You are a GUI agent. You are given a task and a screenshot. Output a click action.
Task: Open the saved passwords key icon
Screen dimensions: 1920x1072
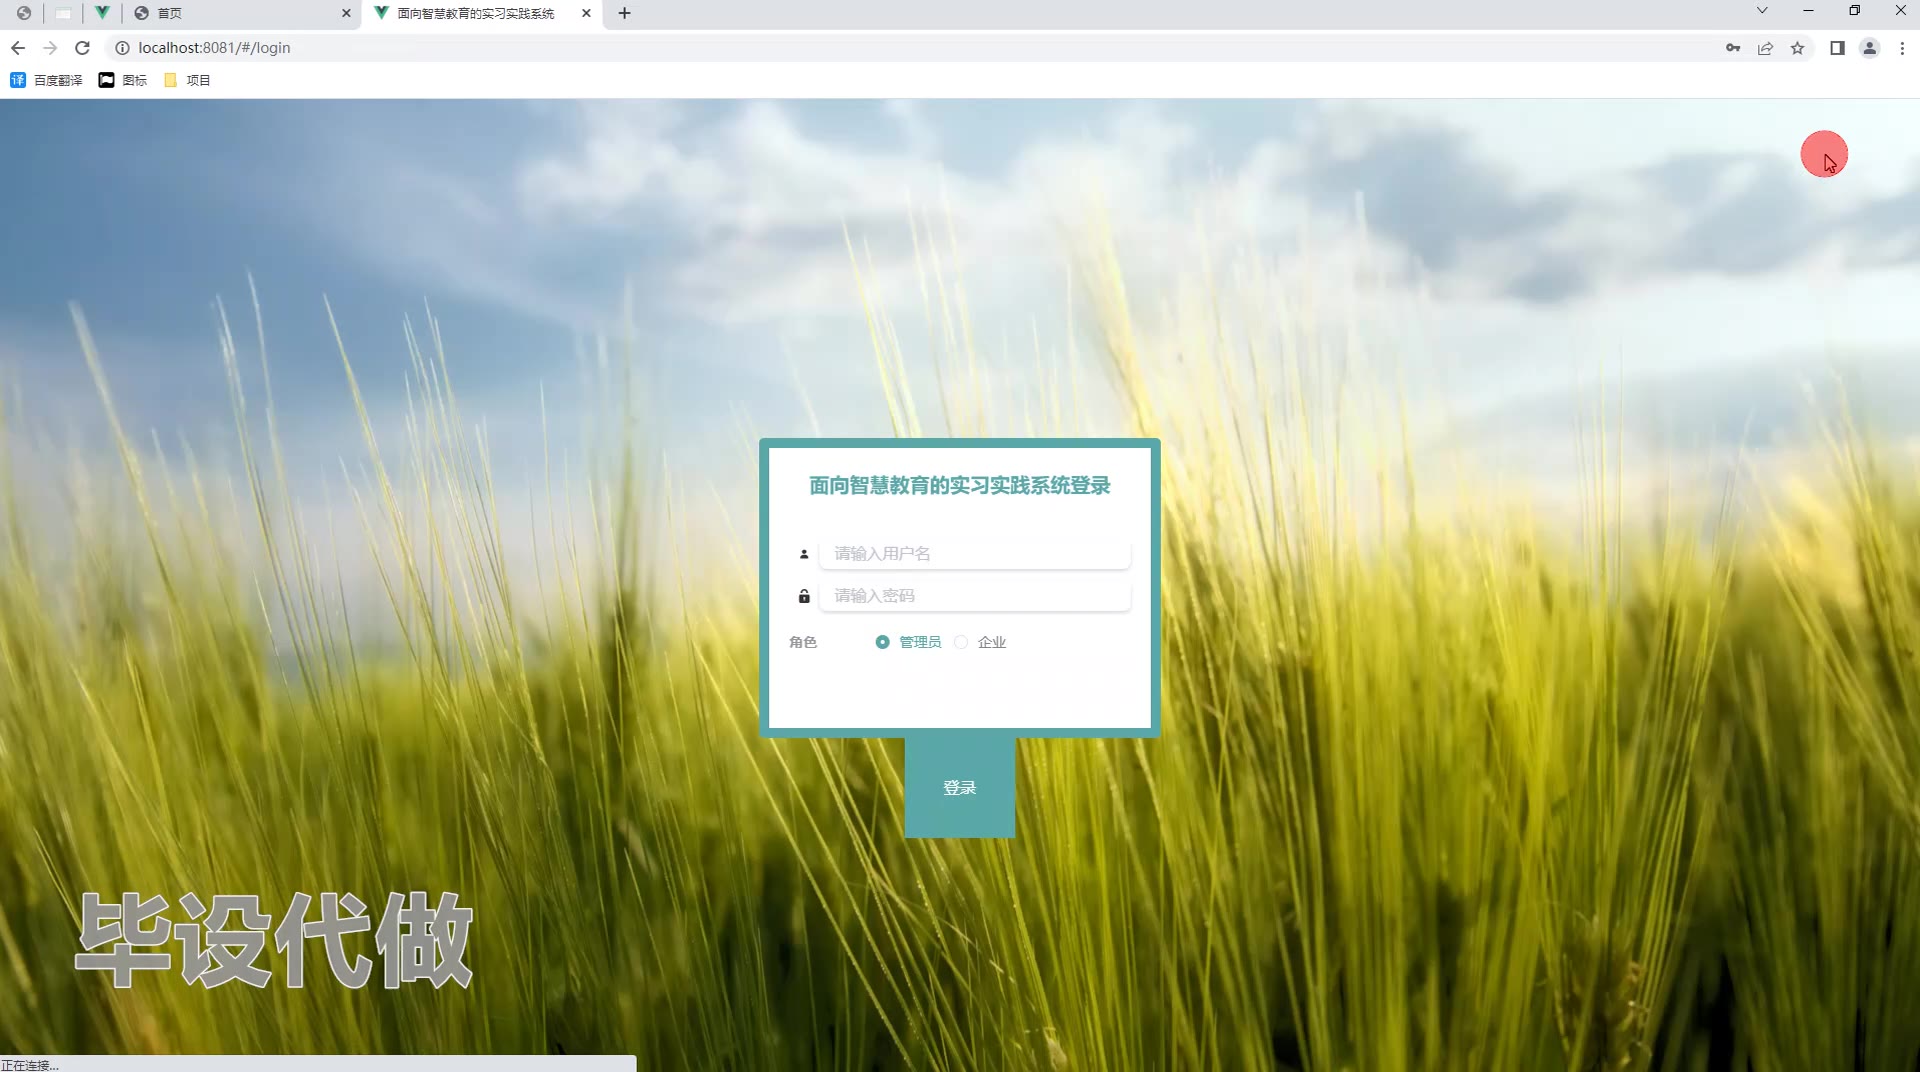[1733, 48]
